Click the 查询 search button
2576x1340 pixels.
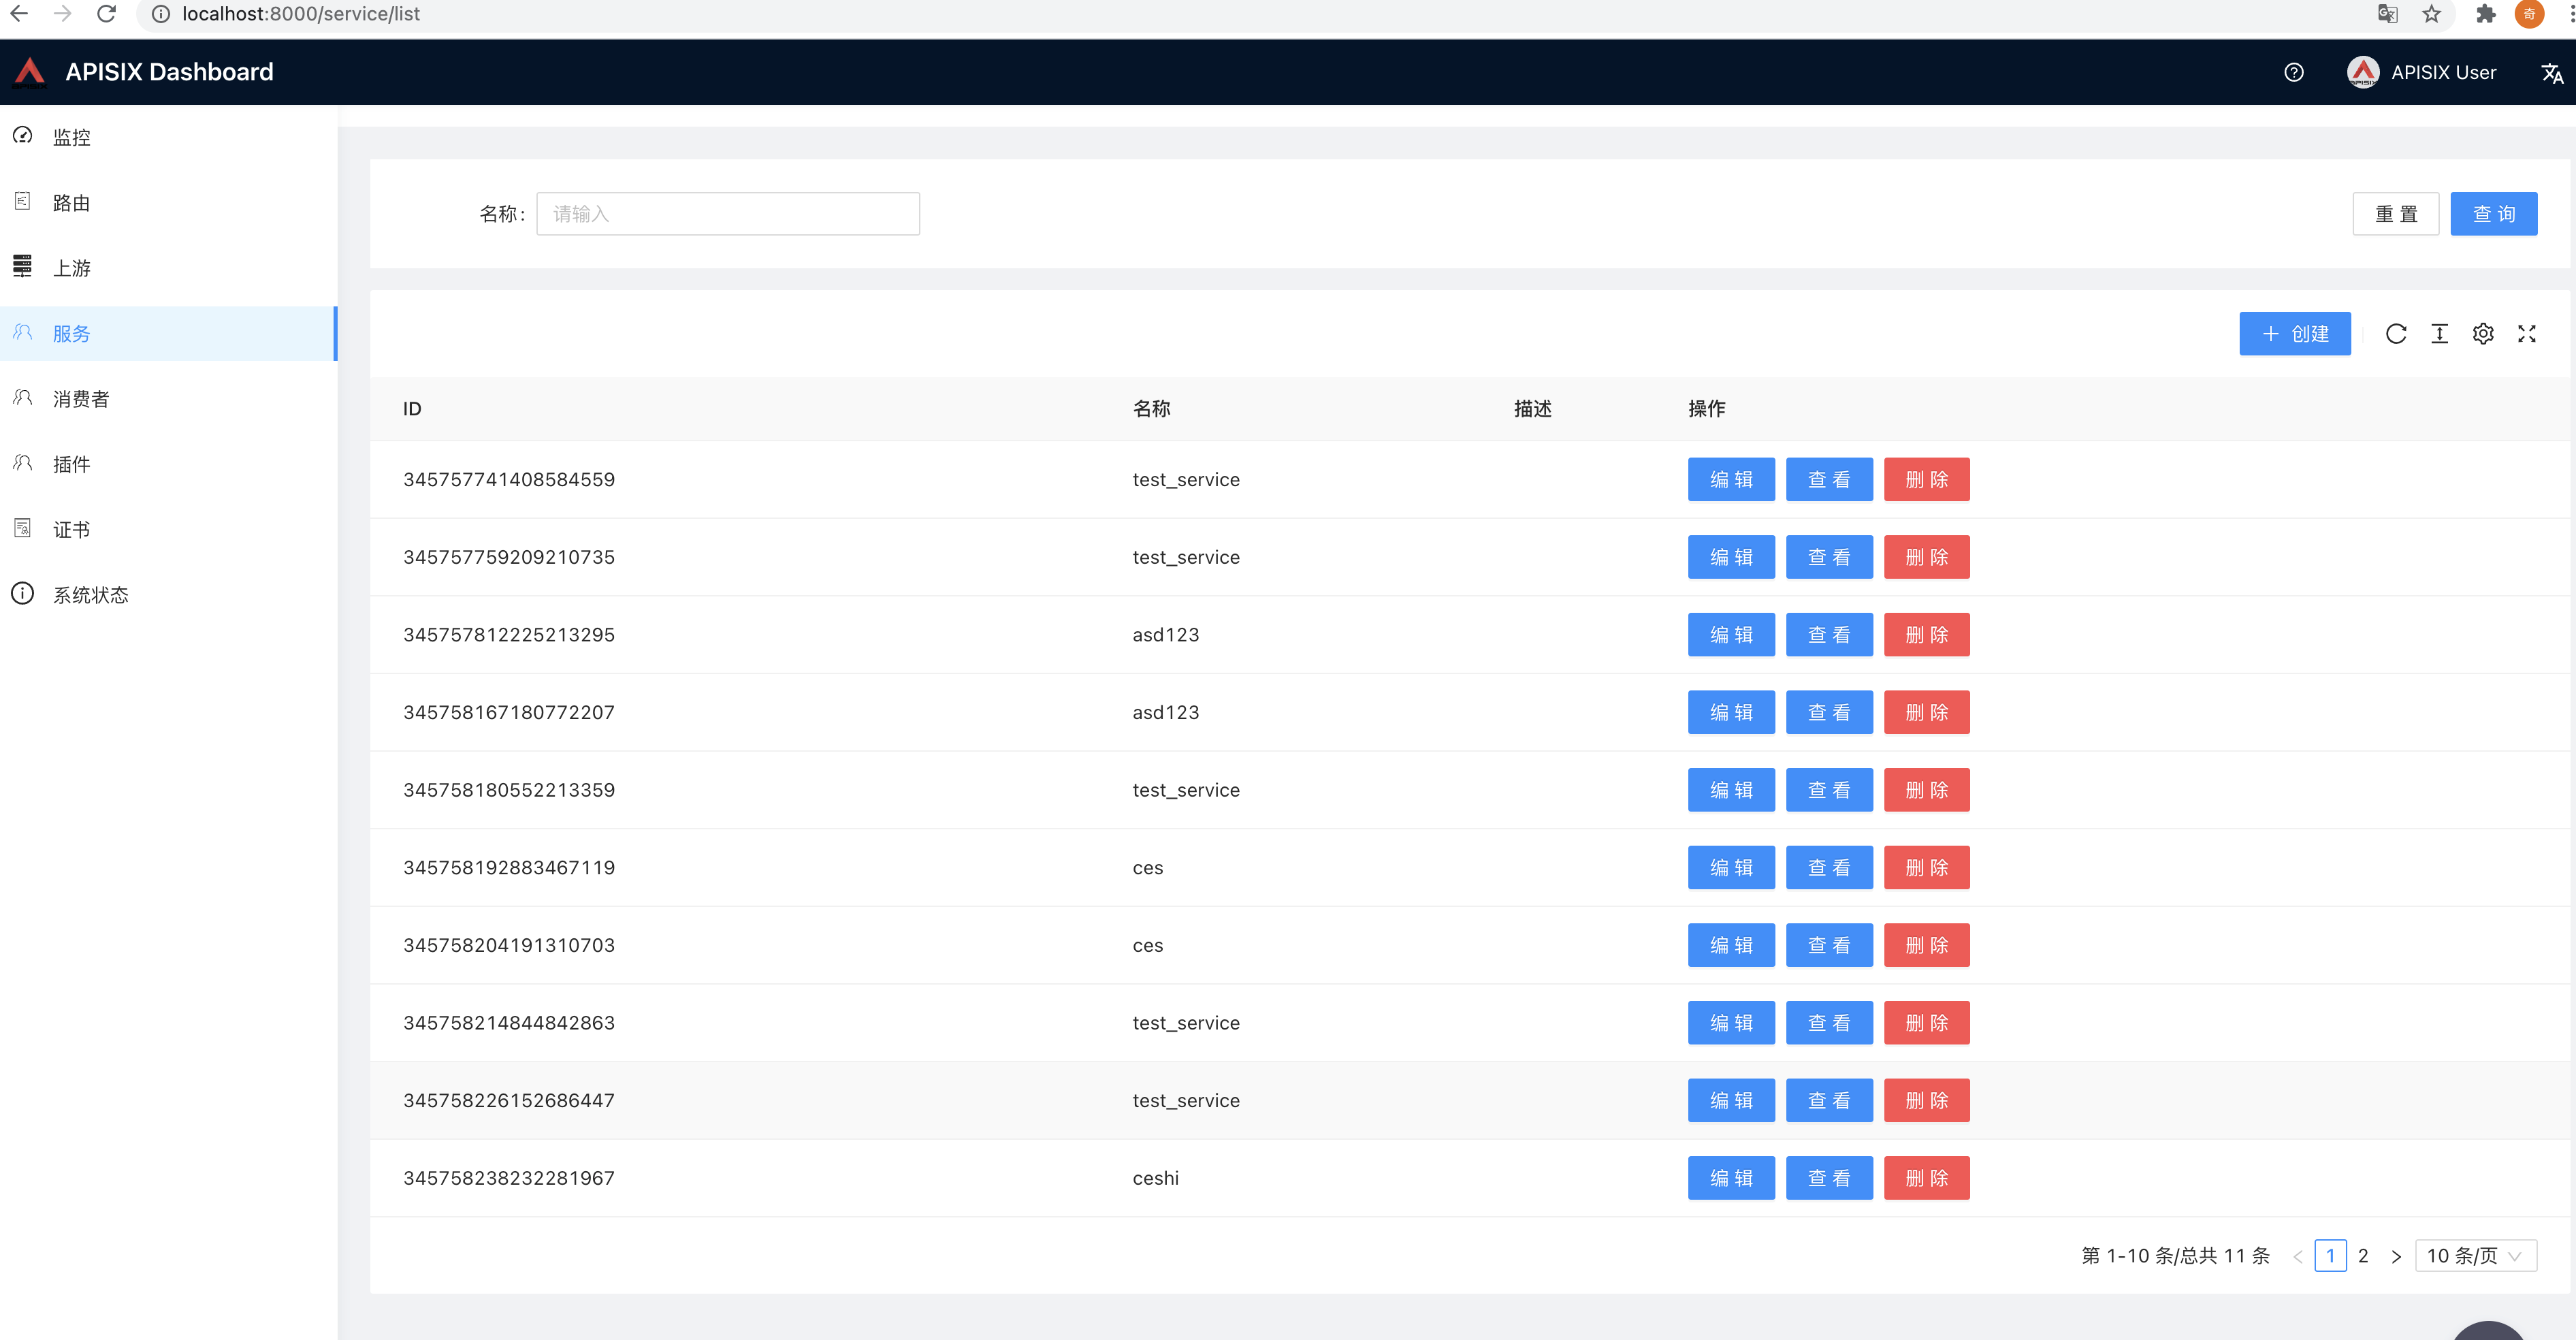click(2493, 214)
